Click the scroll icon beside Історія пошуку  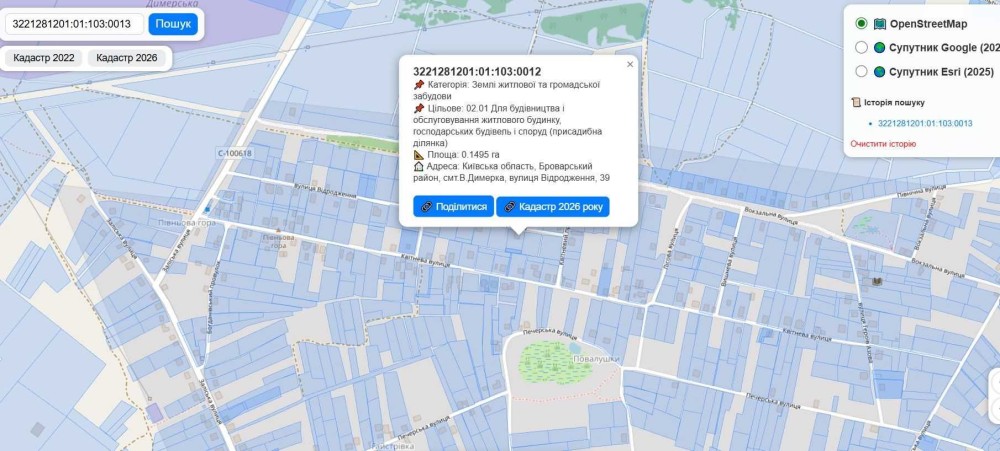tap(856, 102)
